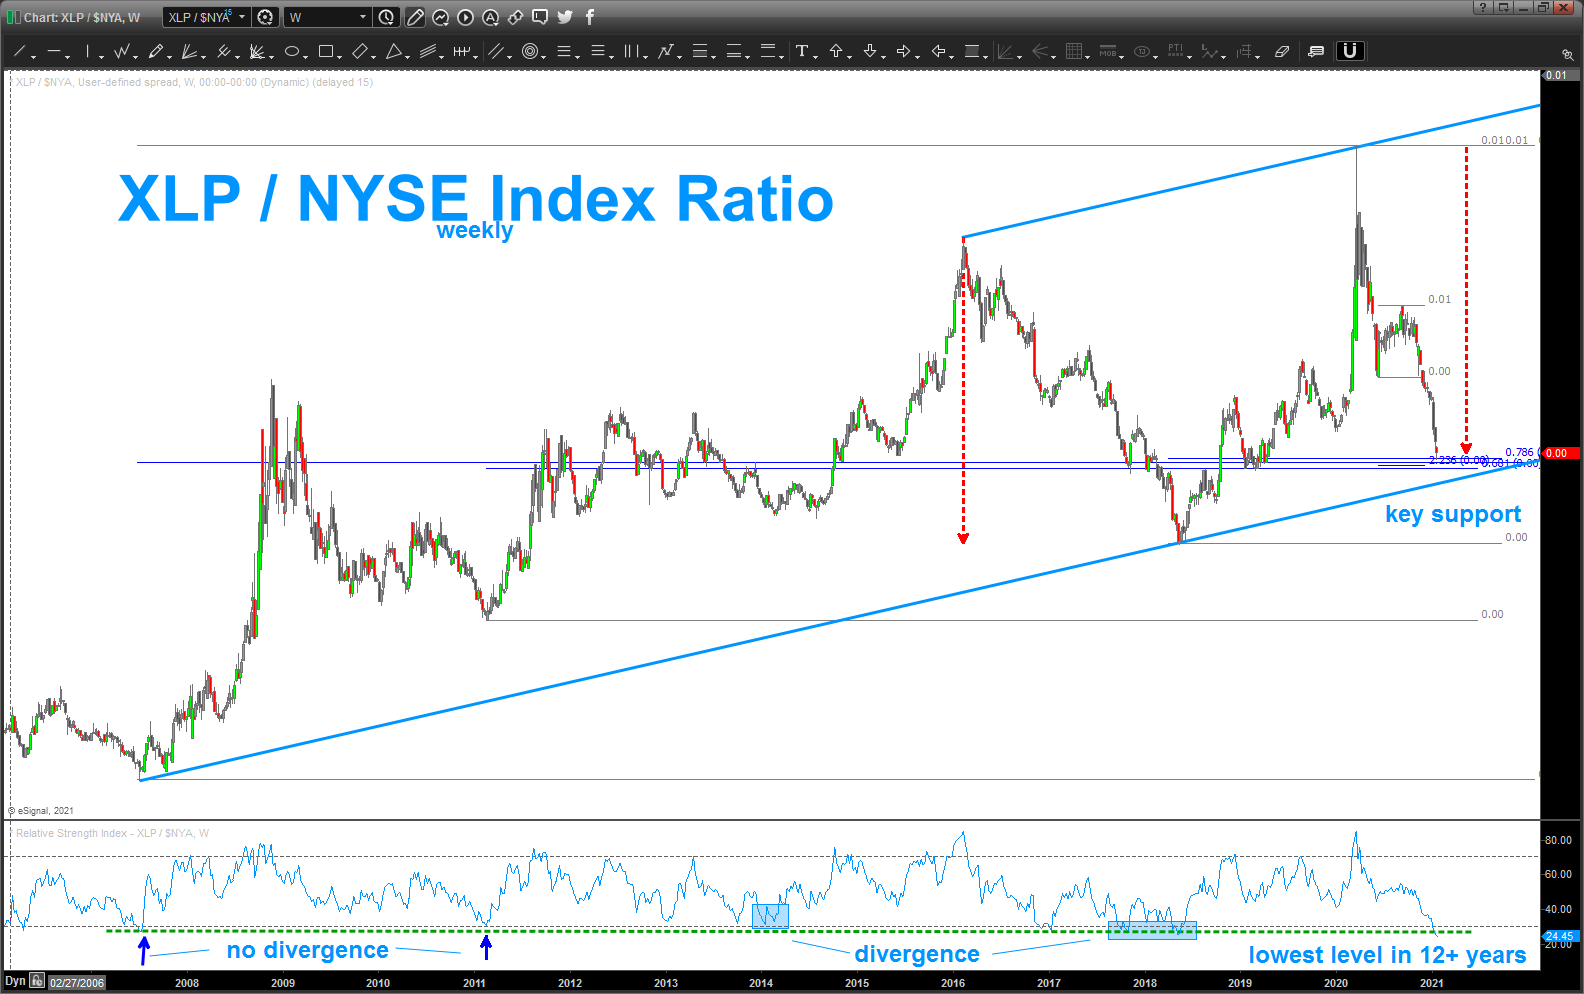Select the eraser tool
Viewport: 1584px width, 994px height.
[1281, 51]
